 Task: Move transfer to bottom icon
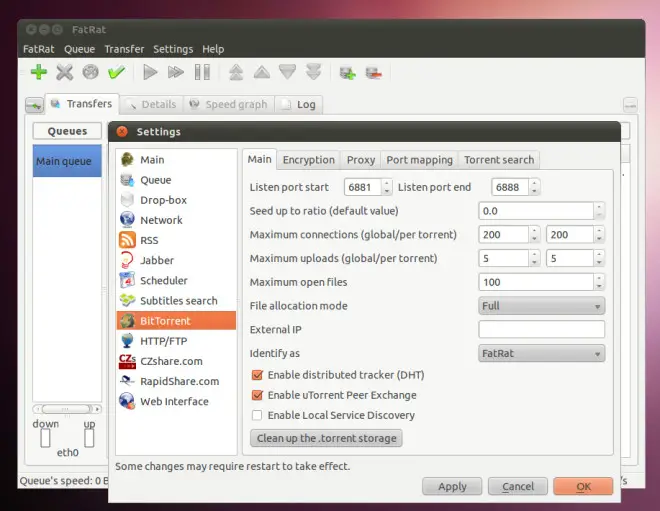tap(314, 72)
